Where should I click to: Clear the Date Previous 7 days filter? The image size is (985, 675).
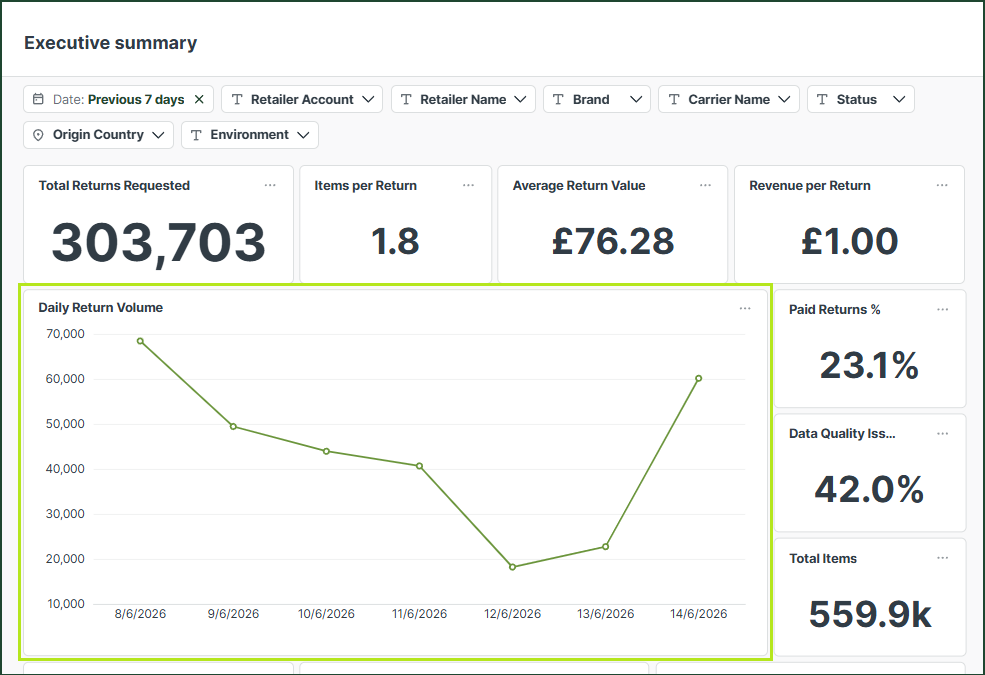coord(199,99)
